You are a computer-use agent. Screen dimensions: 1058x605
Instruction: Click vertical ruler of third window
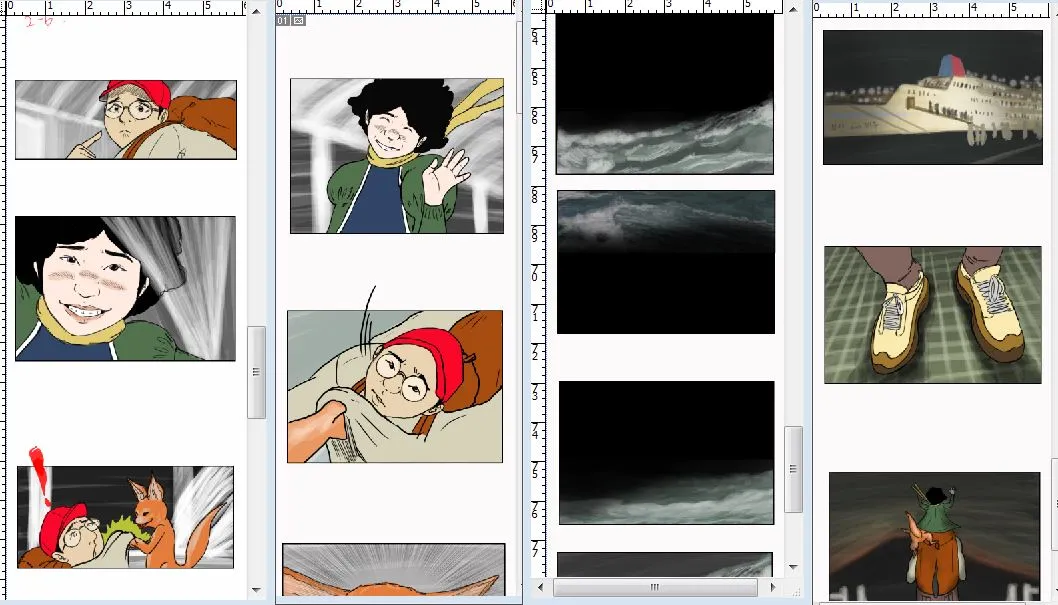coord(538,293)
